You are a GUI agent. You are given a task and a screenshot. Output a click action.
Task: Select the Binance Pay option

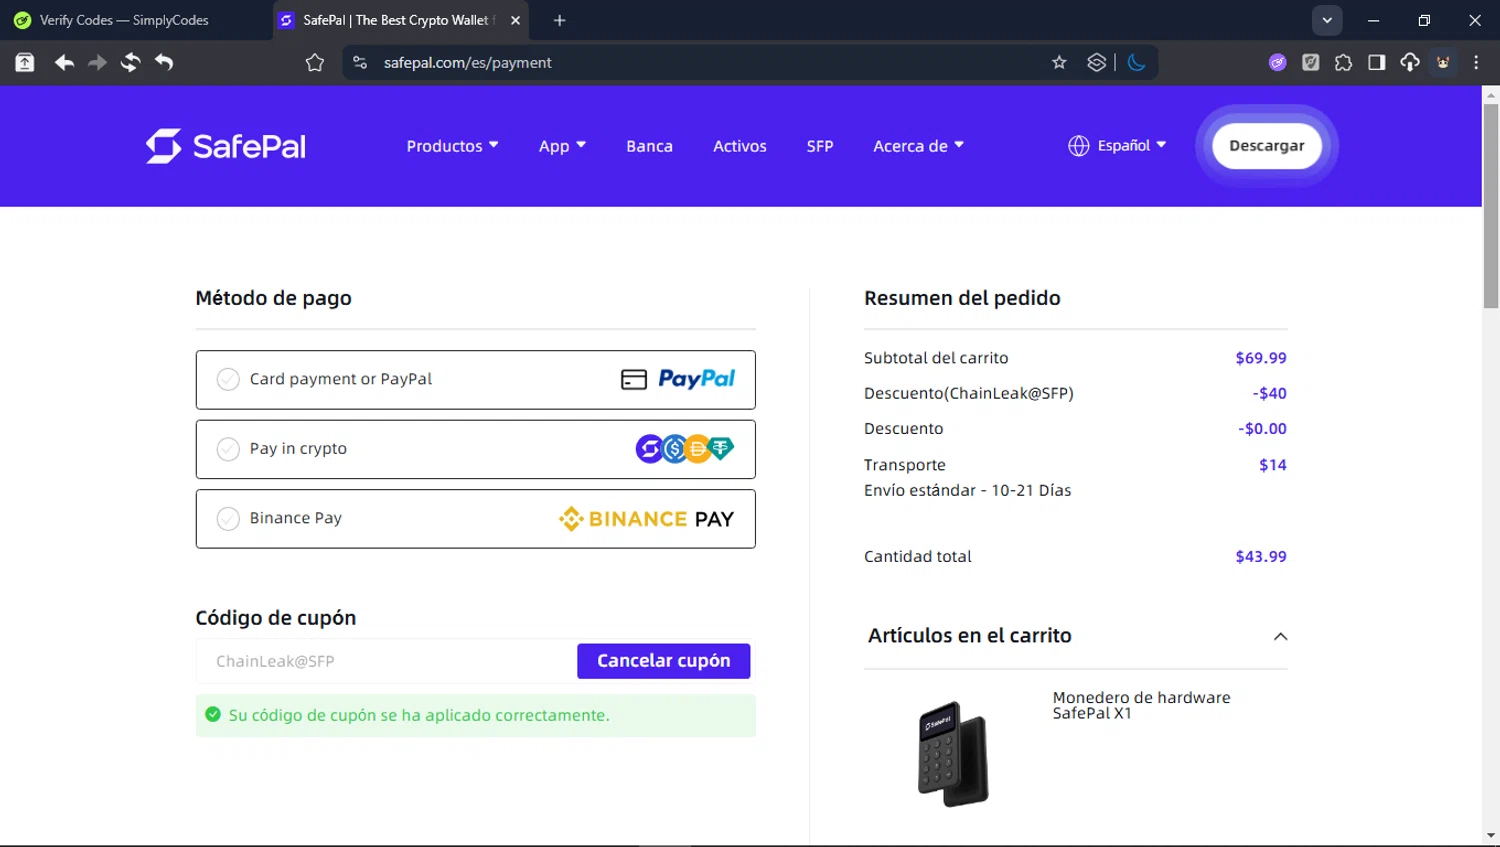point(475,519)
